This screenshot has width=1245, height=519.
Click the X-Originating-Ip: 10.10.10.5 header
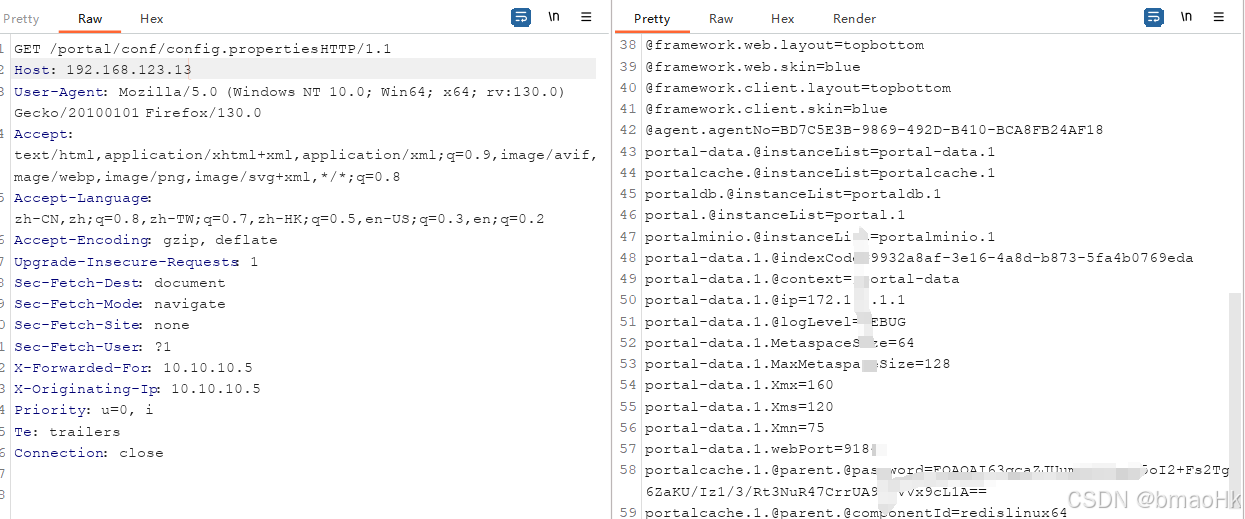point(137,389)
